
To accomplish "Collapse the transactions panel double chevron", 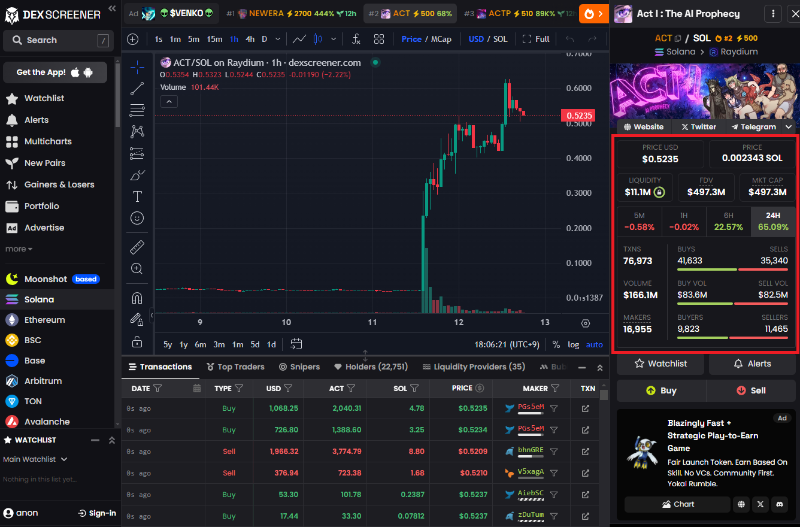I will click(x=600, y=368).
